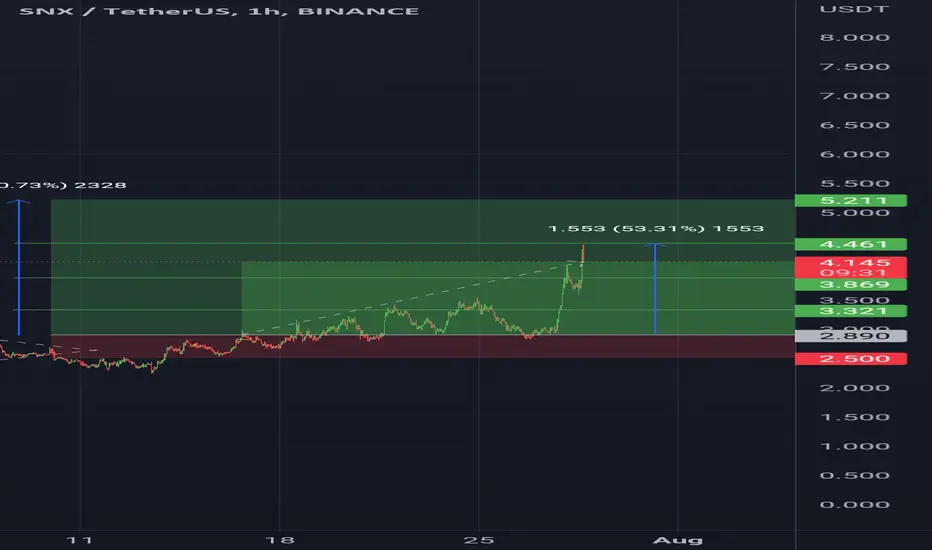
Task: Click the 7.500 price axis tick
Action: pyautogui.click(x=854, y=67)
